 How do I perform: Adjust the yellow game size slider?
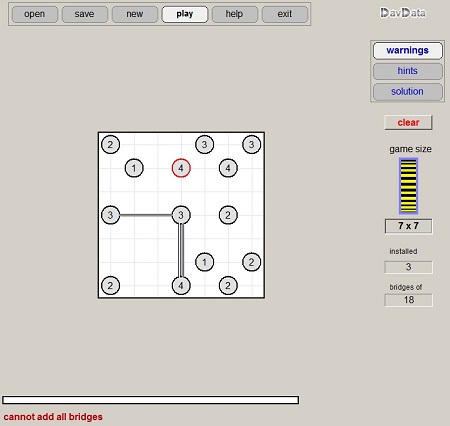pyautogui.click(x=408, y=186)
